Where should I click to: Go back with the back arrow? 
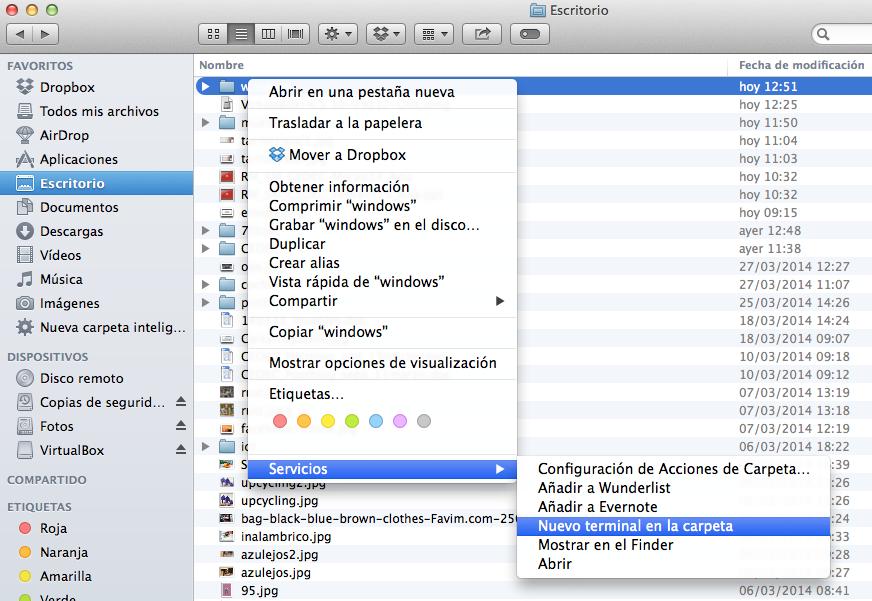click(21, 34)
